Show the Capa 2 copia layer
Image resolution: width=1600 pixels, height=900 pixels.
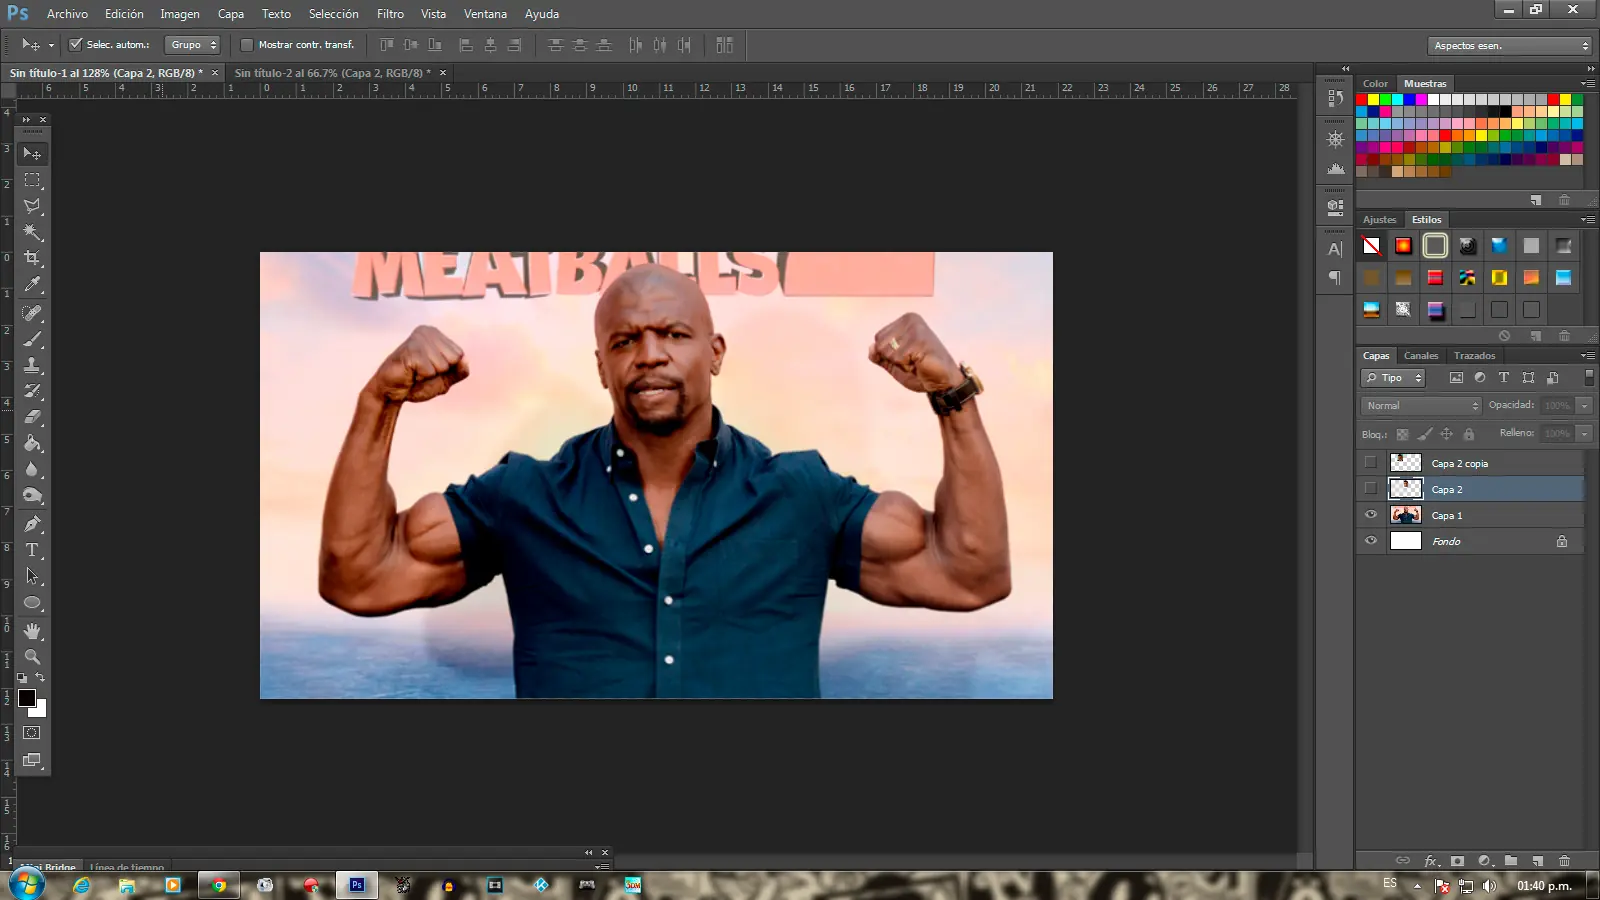pos(1371,463)
